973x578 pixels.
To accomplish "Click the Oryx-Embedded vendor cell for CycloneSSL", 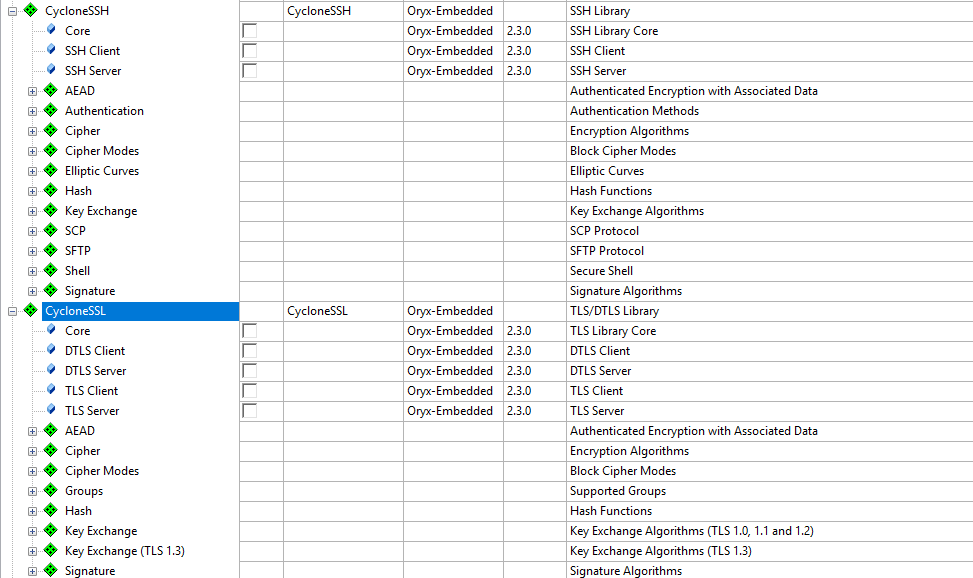I will coord(450,311).
